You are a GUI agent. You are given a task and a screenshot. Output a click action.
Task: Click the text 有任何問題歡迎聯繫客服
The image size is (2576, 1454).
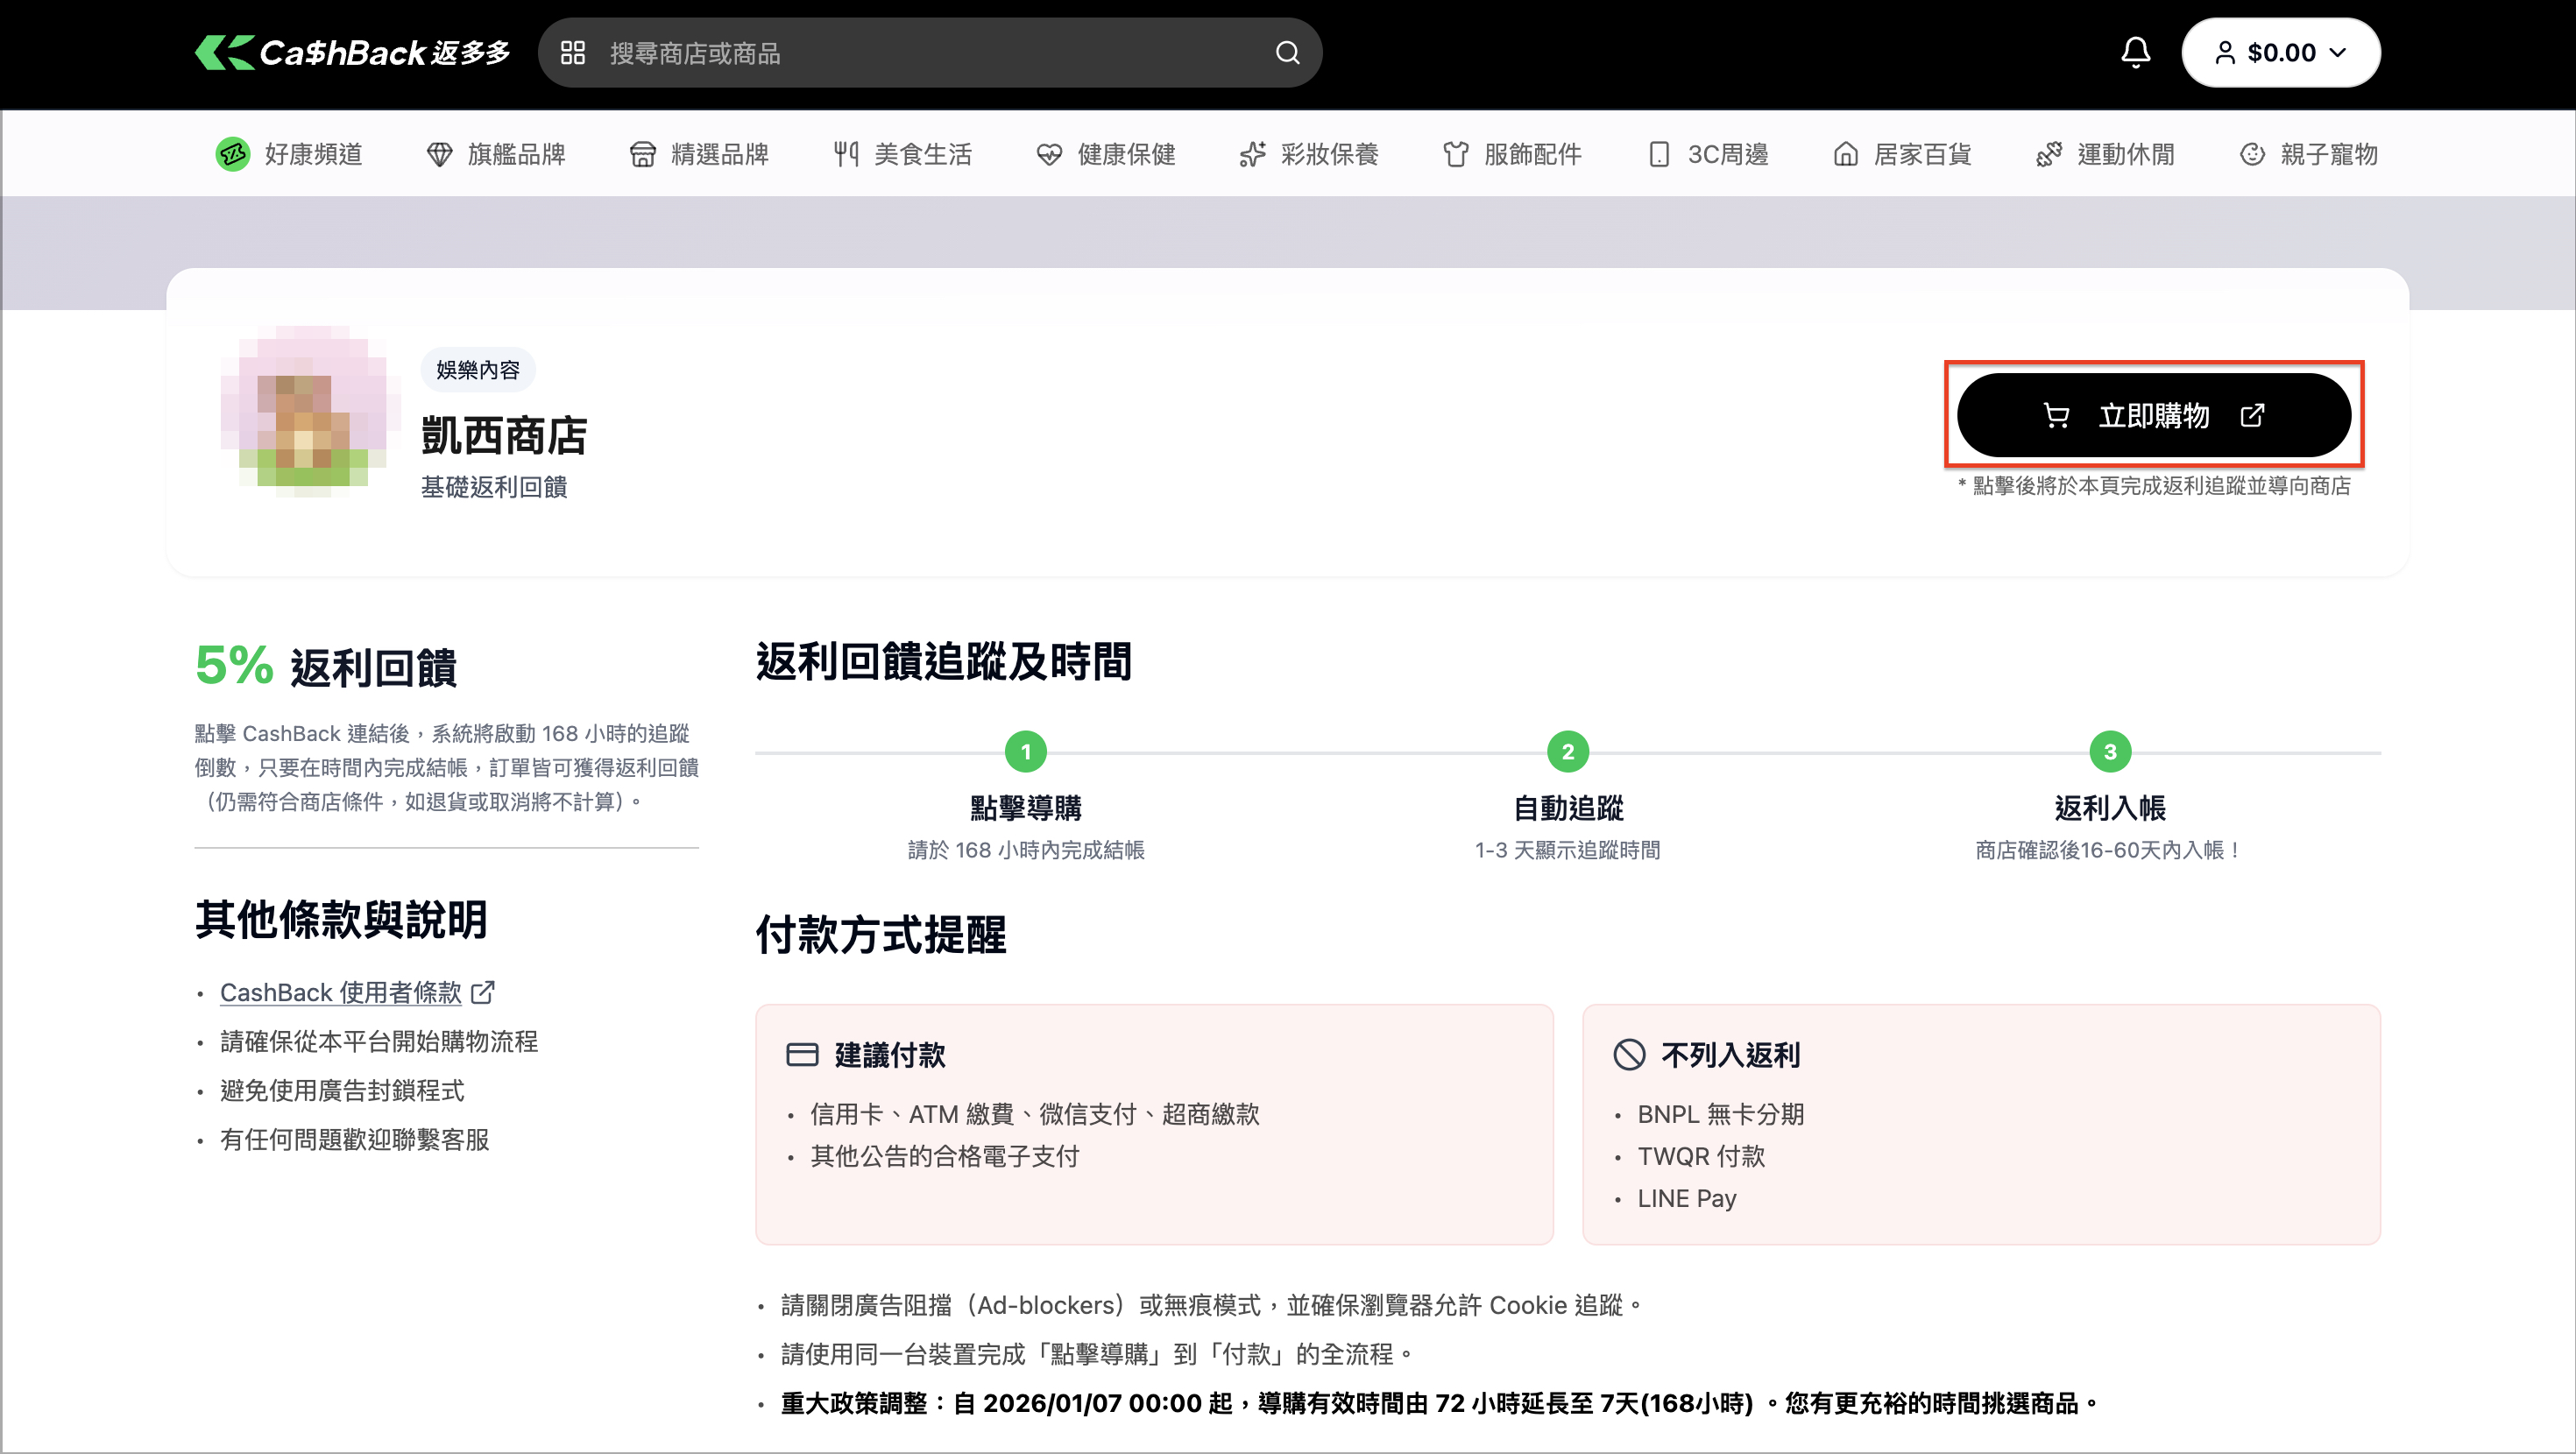(x=354, y=1139)
